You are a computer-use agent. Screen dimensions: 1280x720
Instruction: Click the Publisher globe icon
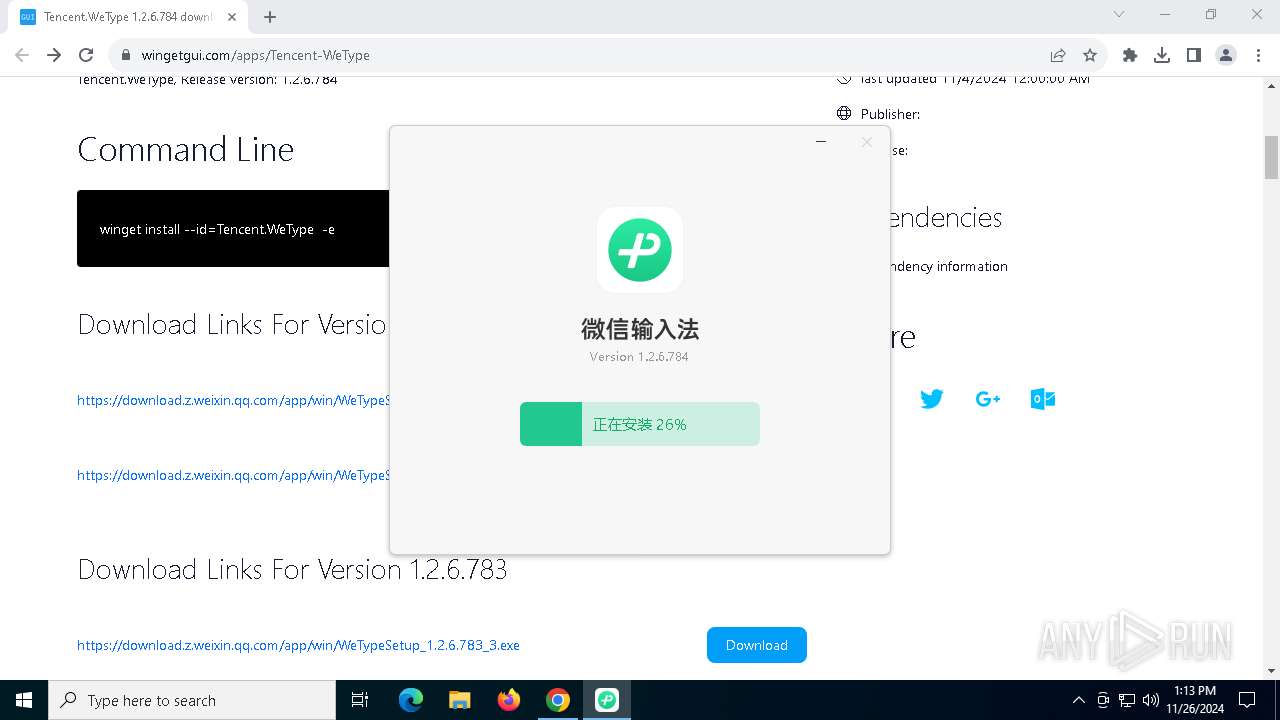tap(844, 114)
